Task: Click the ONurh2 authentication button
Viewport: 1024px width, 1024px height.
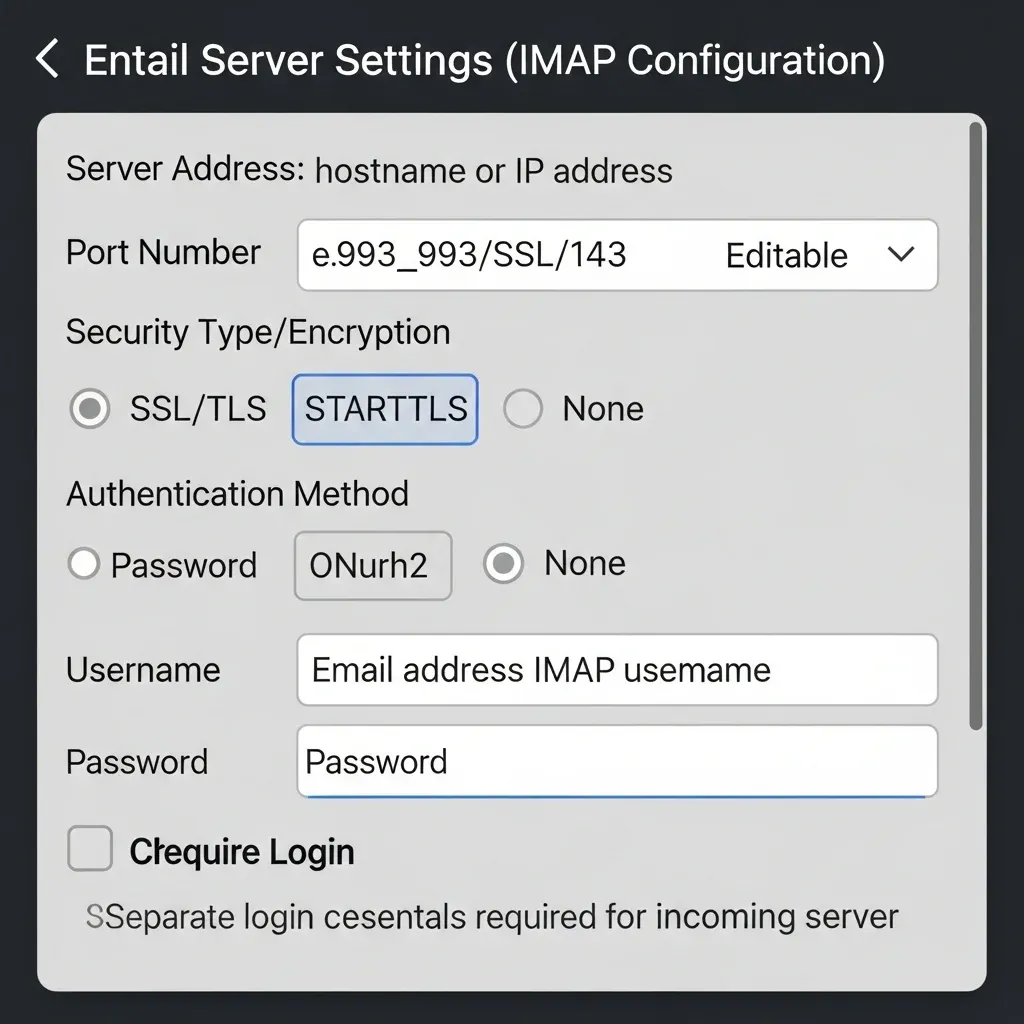Action: [x=372, y=566]
